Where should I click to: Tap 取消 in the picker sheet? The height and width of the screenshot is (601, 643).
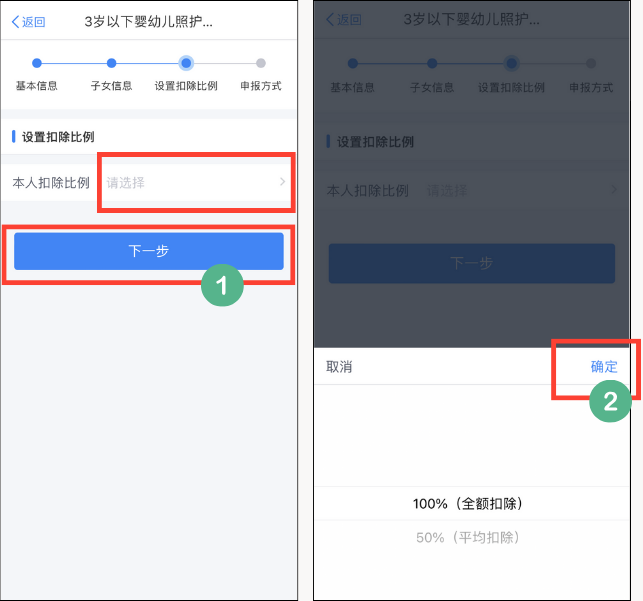[x=339, y=367]
